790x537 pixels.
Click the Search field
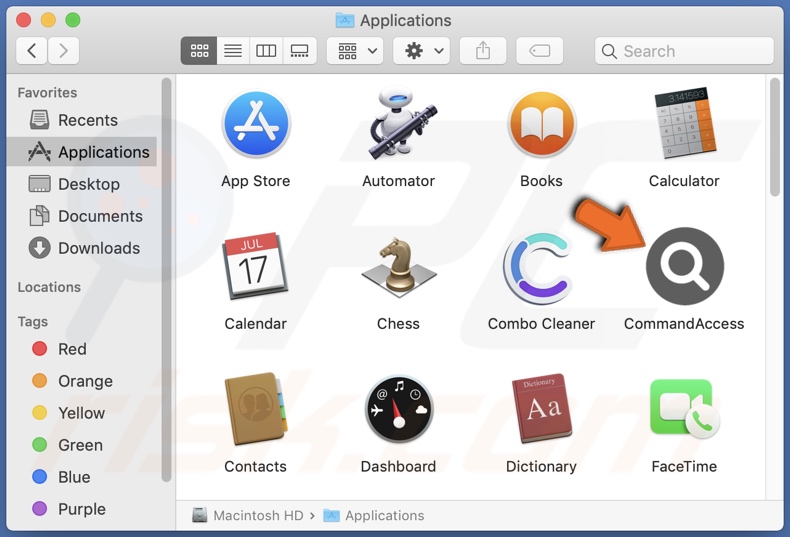[x=684, y=51]
